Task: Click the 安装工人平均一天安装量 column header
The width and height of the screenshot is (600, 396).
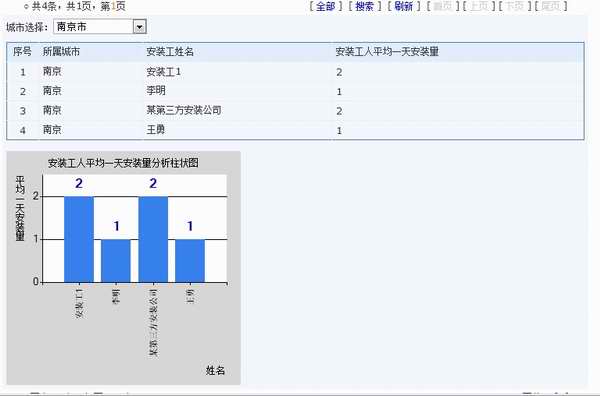Action: pos(387,52)
